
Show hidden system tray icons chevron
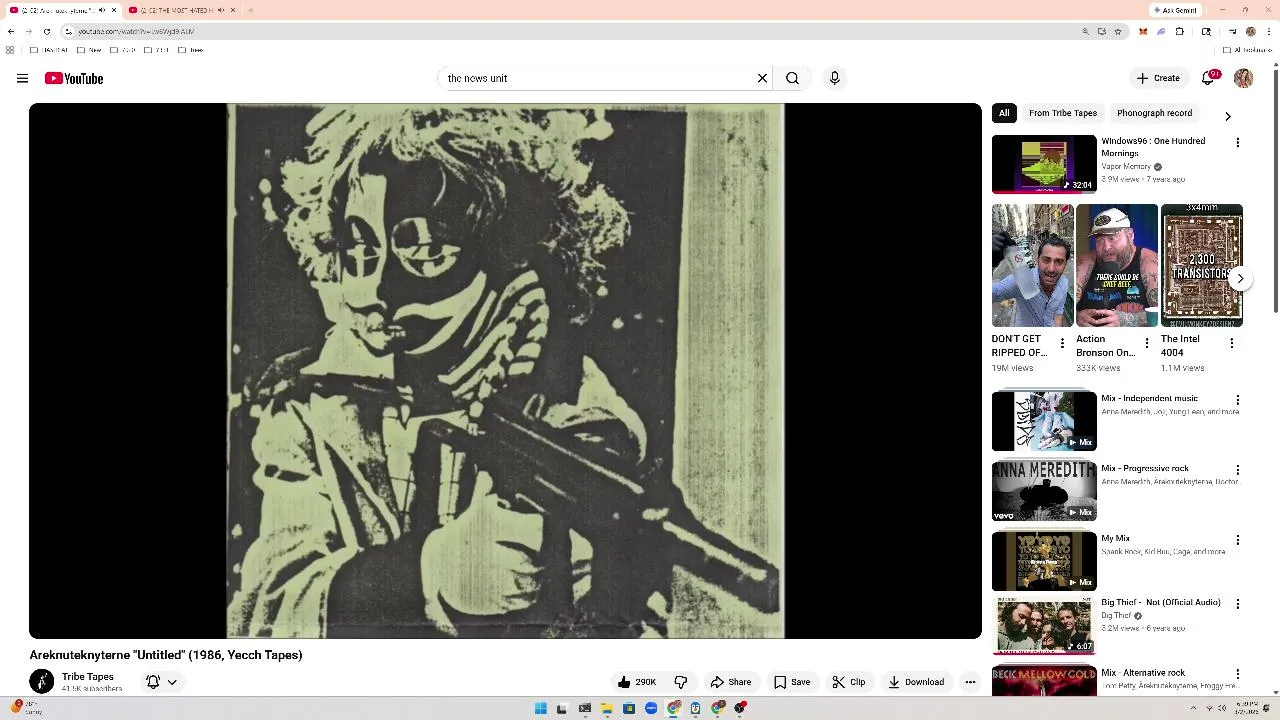pos(1194,708)
